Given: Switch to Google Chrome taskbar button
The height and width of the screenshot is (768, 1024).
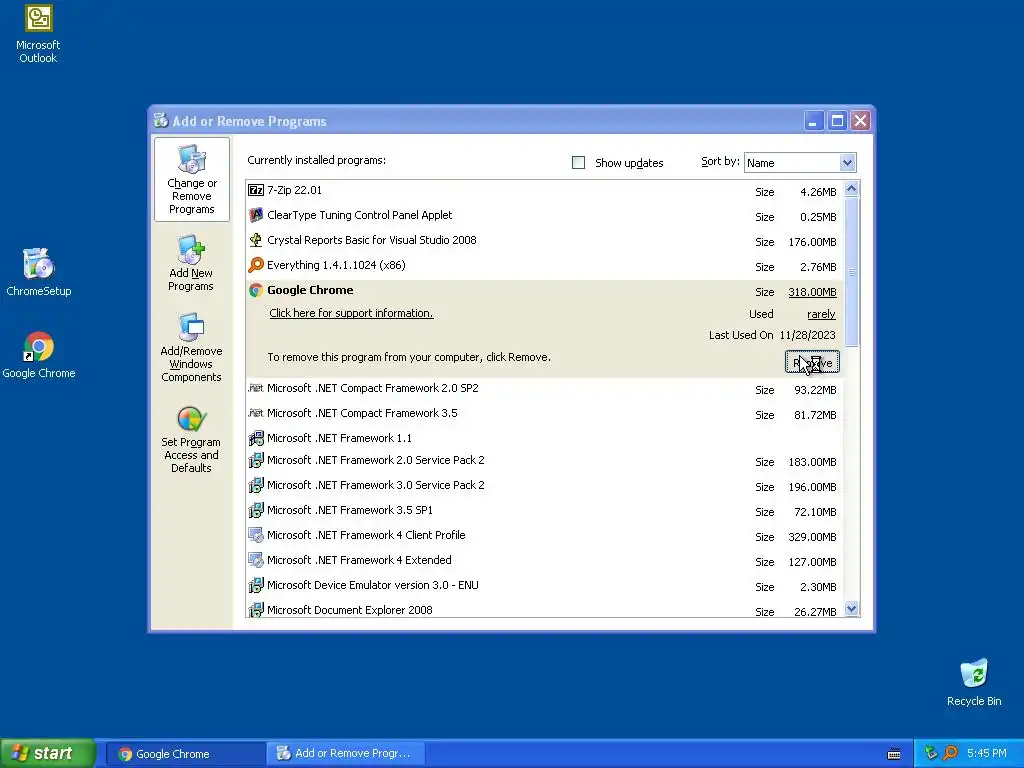Looking at the screenshot, I should 185,754.
